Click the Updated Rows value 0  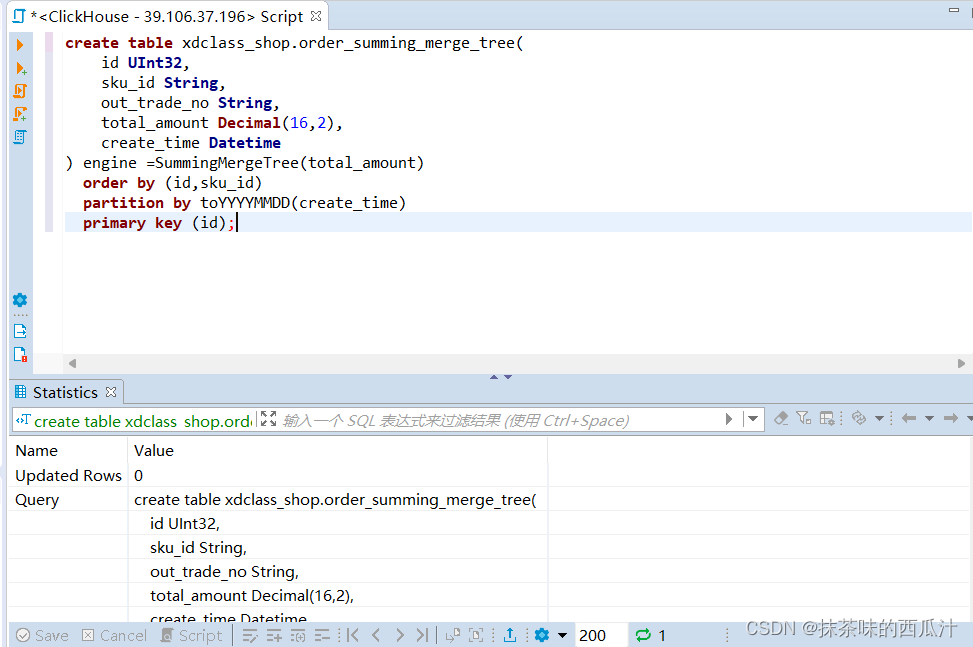(138, 476)
